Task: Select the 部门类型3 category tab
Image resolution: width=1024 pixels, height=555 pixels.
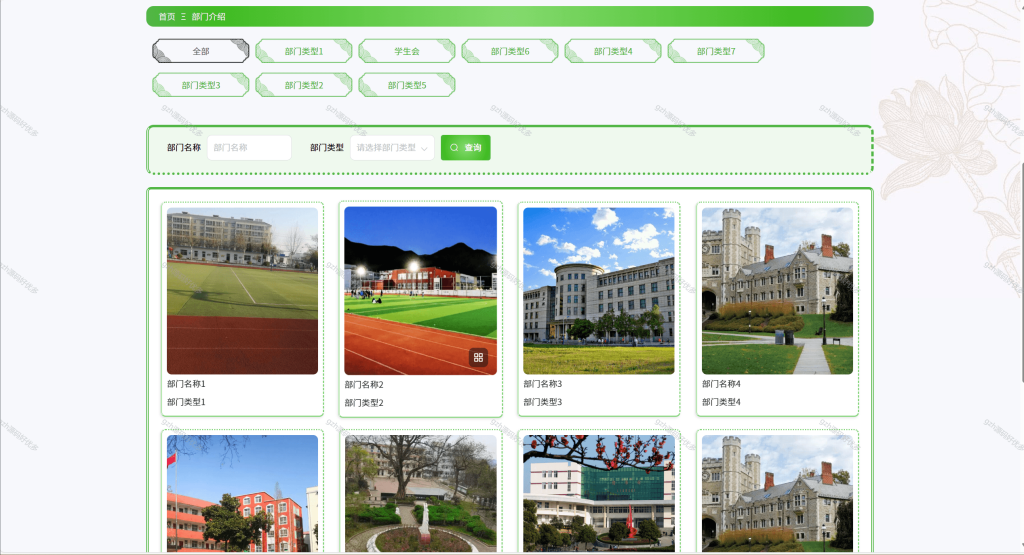Action: 200,85
